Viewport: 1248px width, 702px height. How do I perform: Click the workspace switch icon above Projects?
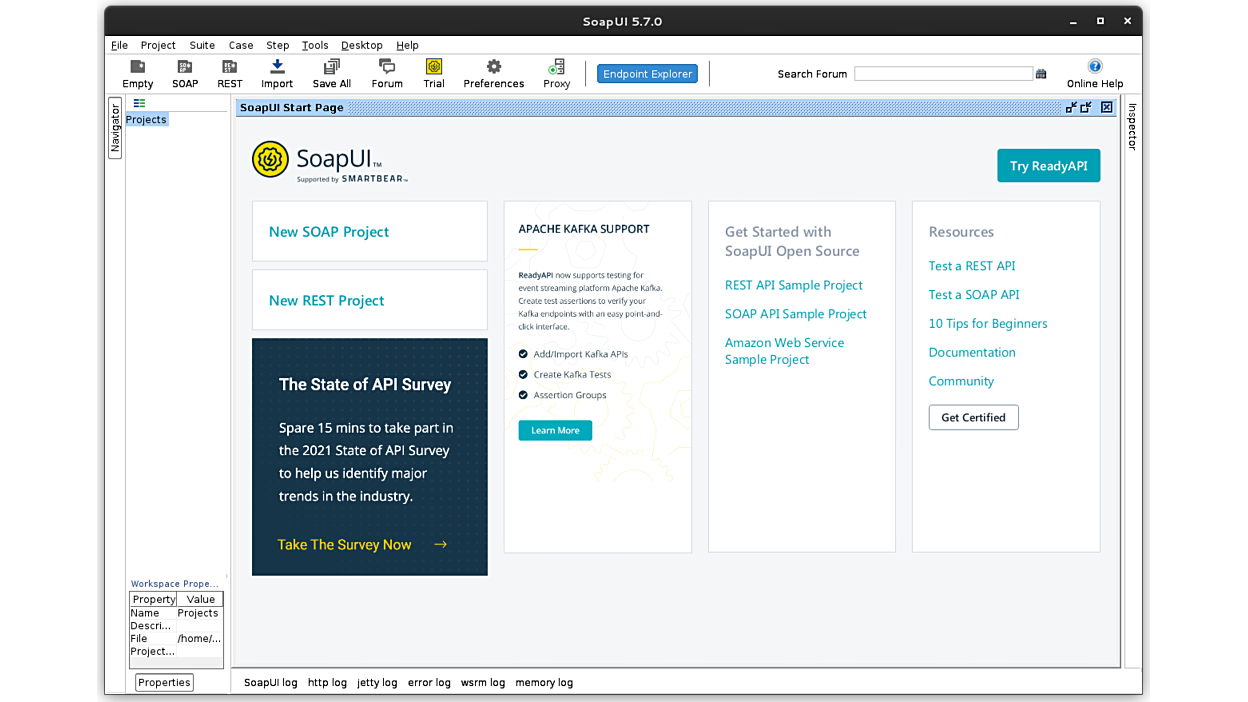click(139, 103)
